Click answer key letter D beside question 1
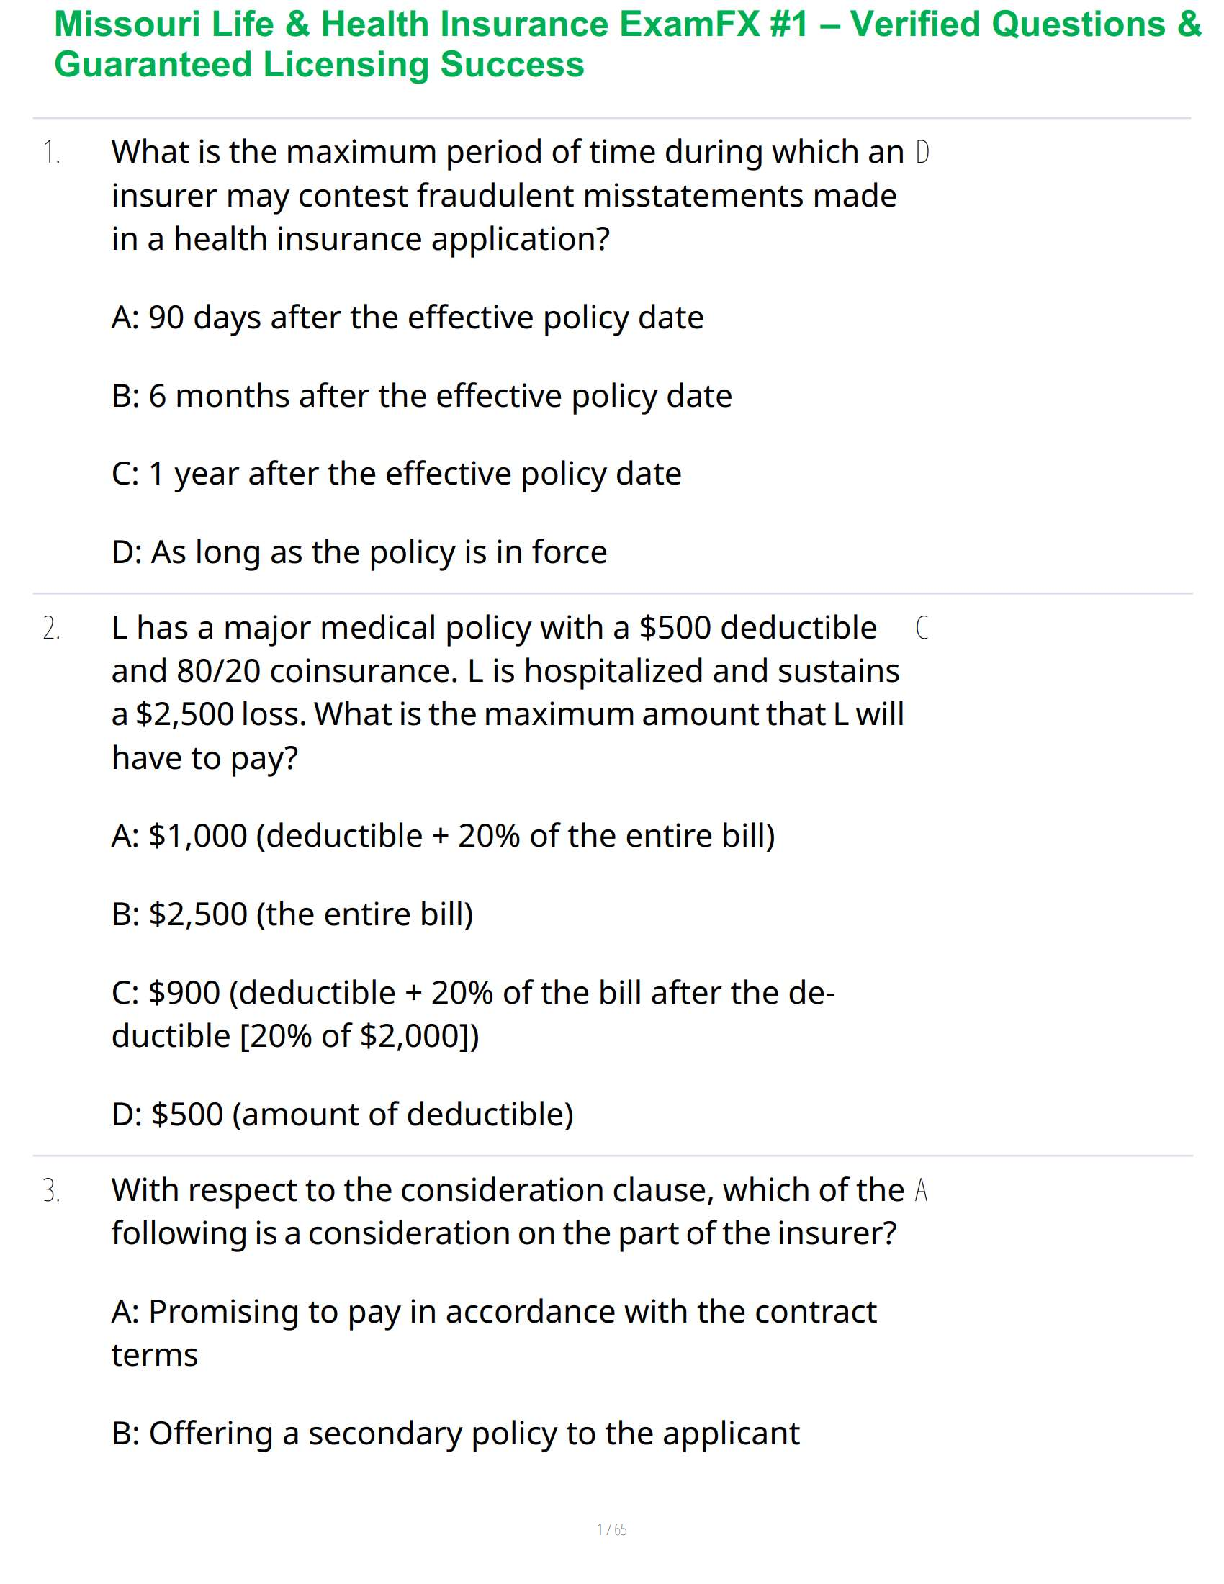This screenshot has height=1584, width=1224. [x=922, y=153]
